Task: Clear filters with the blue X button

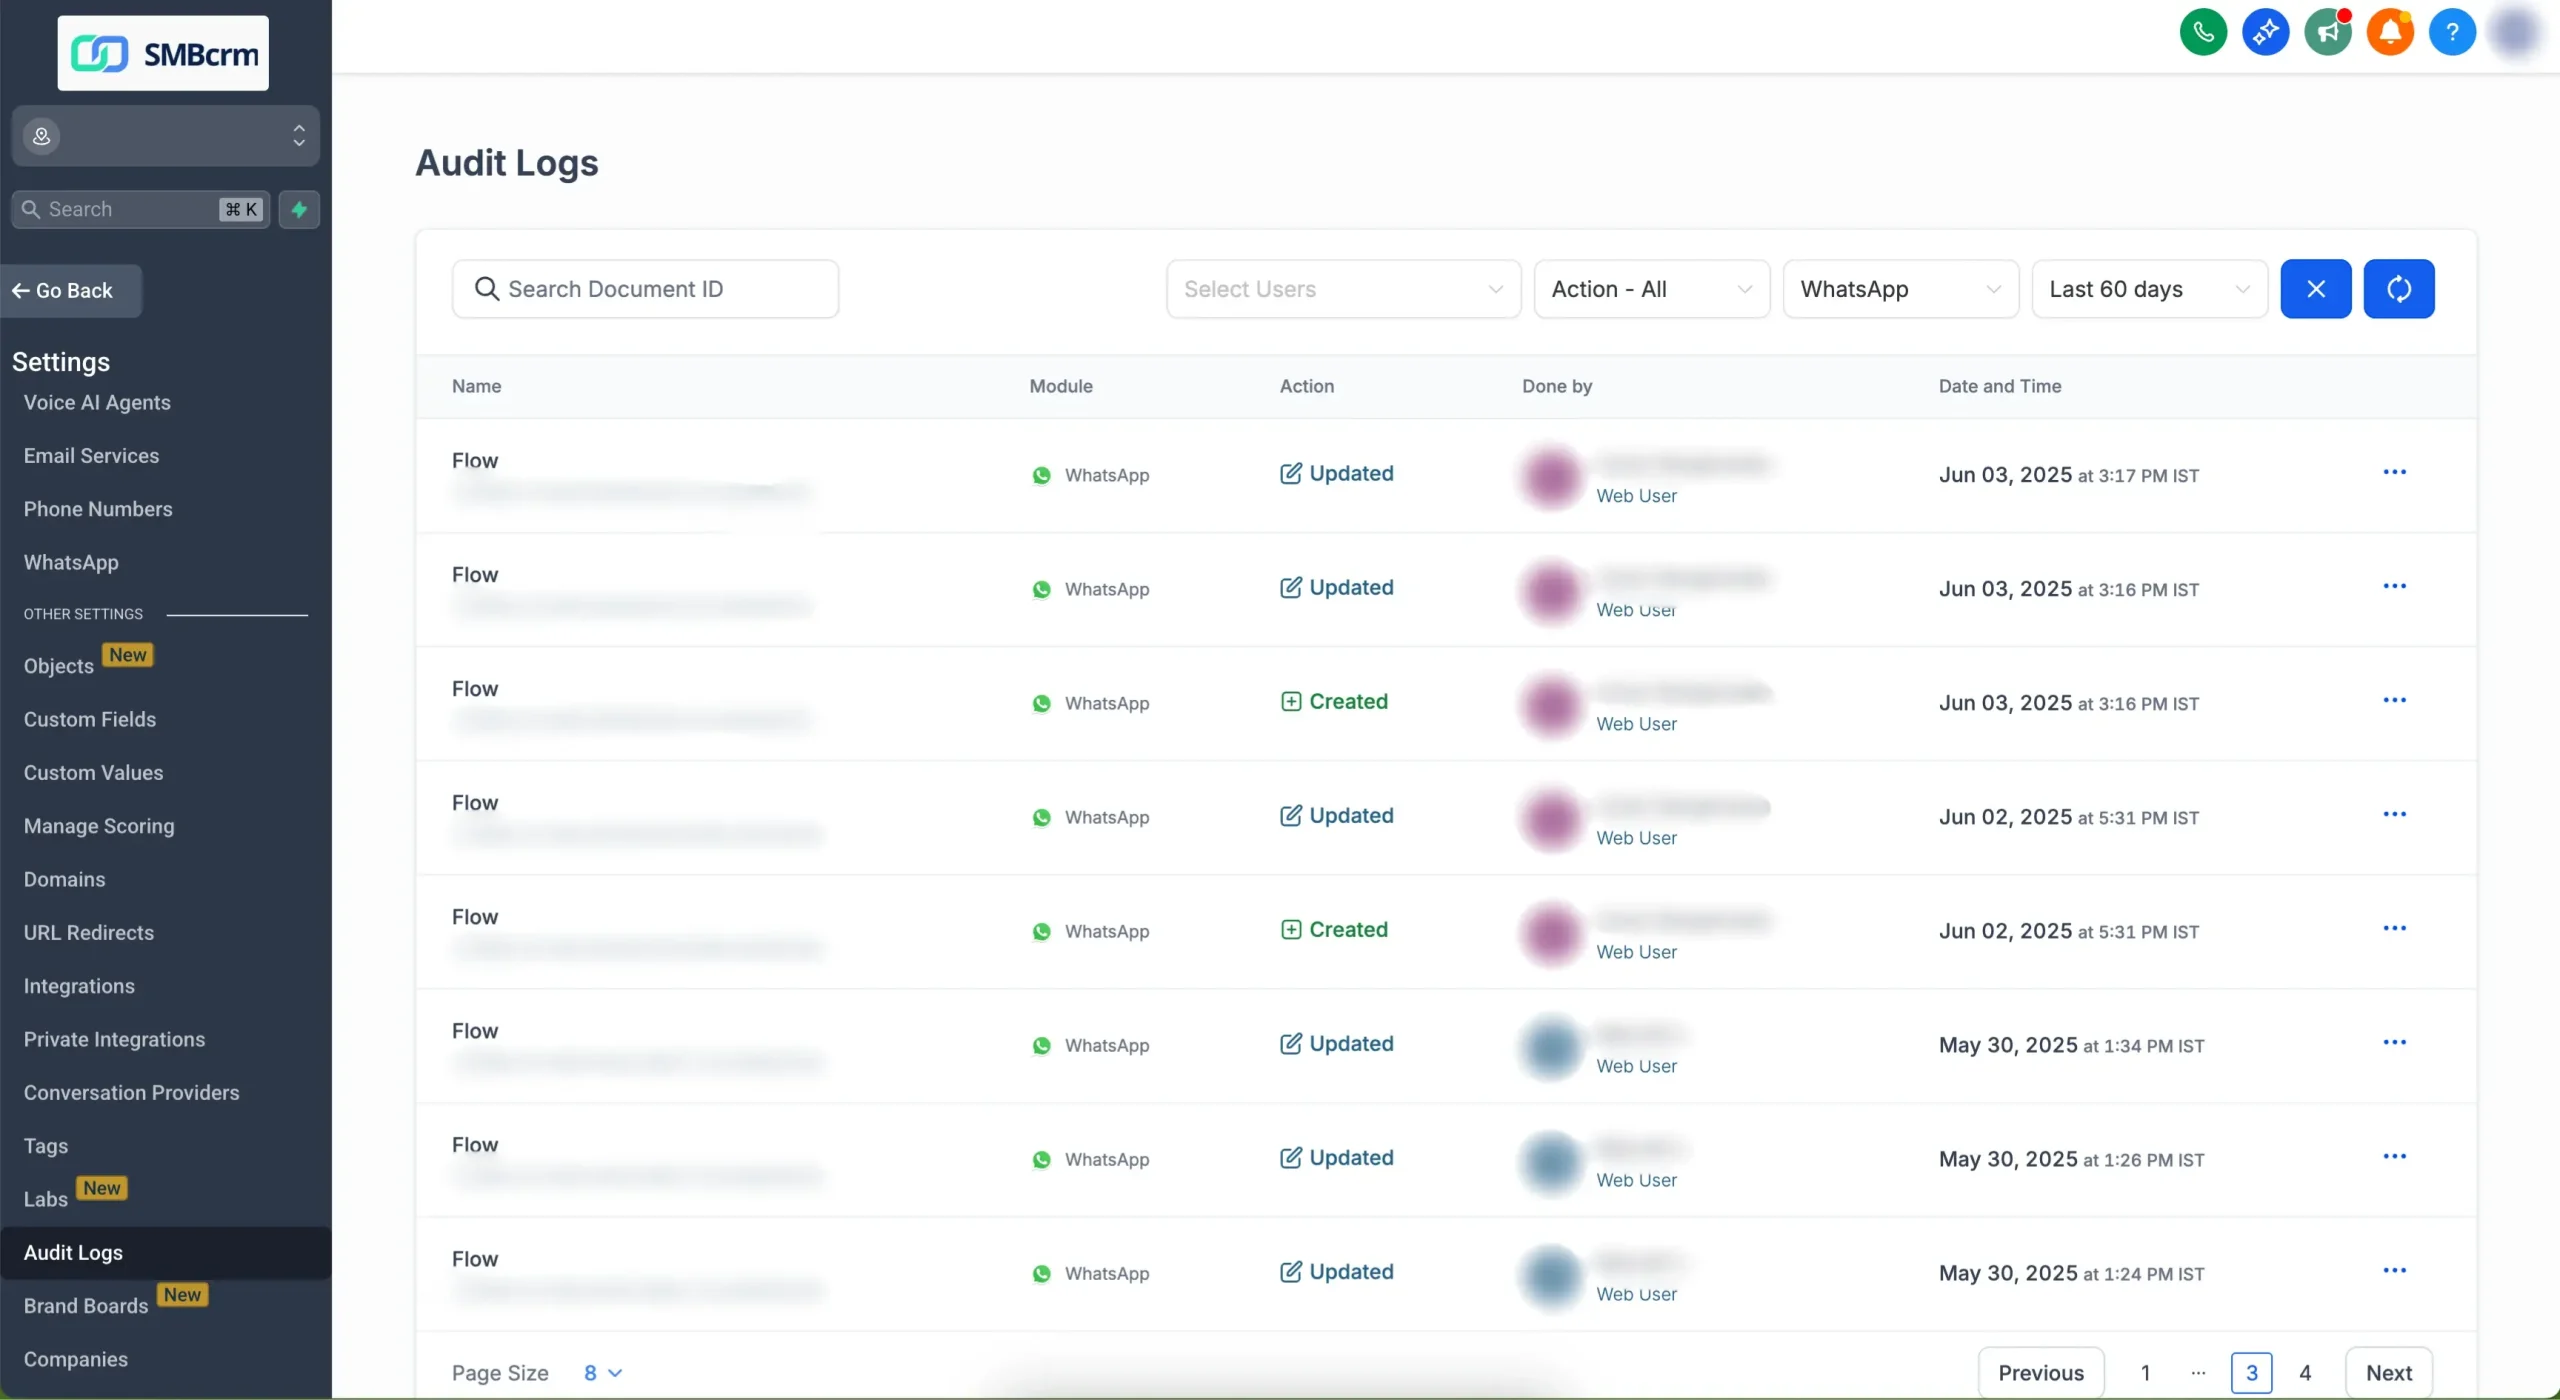Action: 2316,289
